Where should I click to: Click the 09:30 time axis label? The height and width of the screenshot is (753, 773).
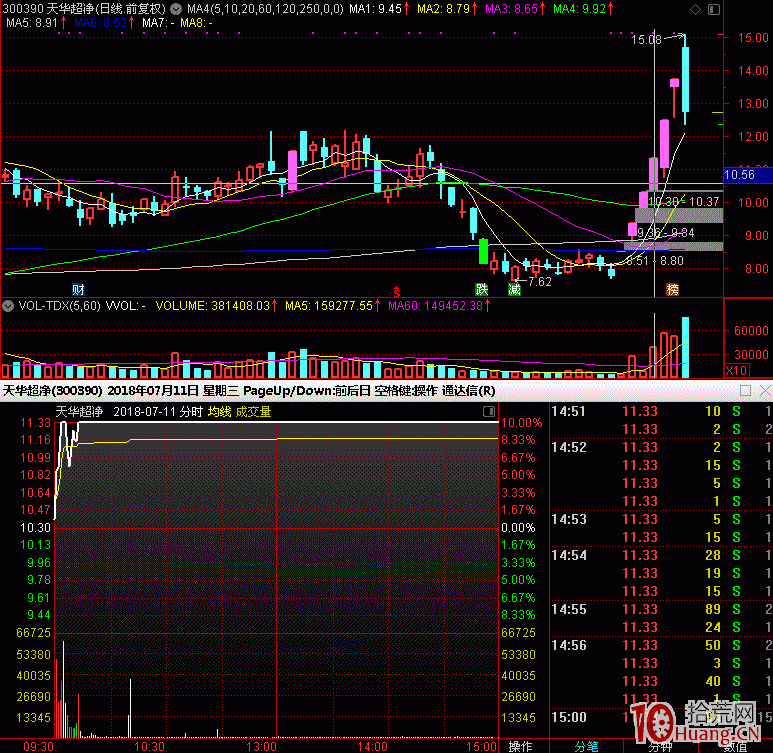pos(38,747)
